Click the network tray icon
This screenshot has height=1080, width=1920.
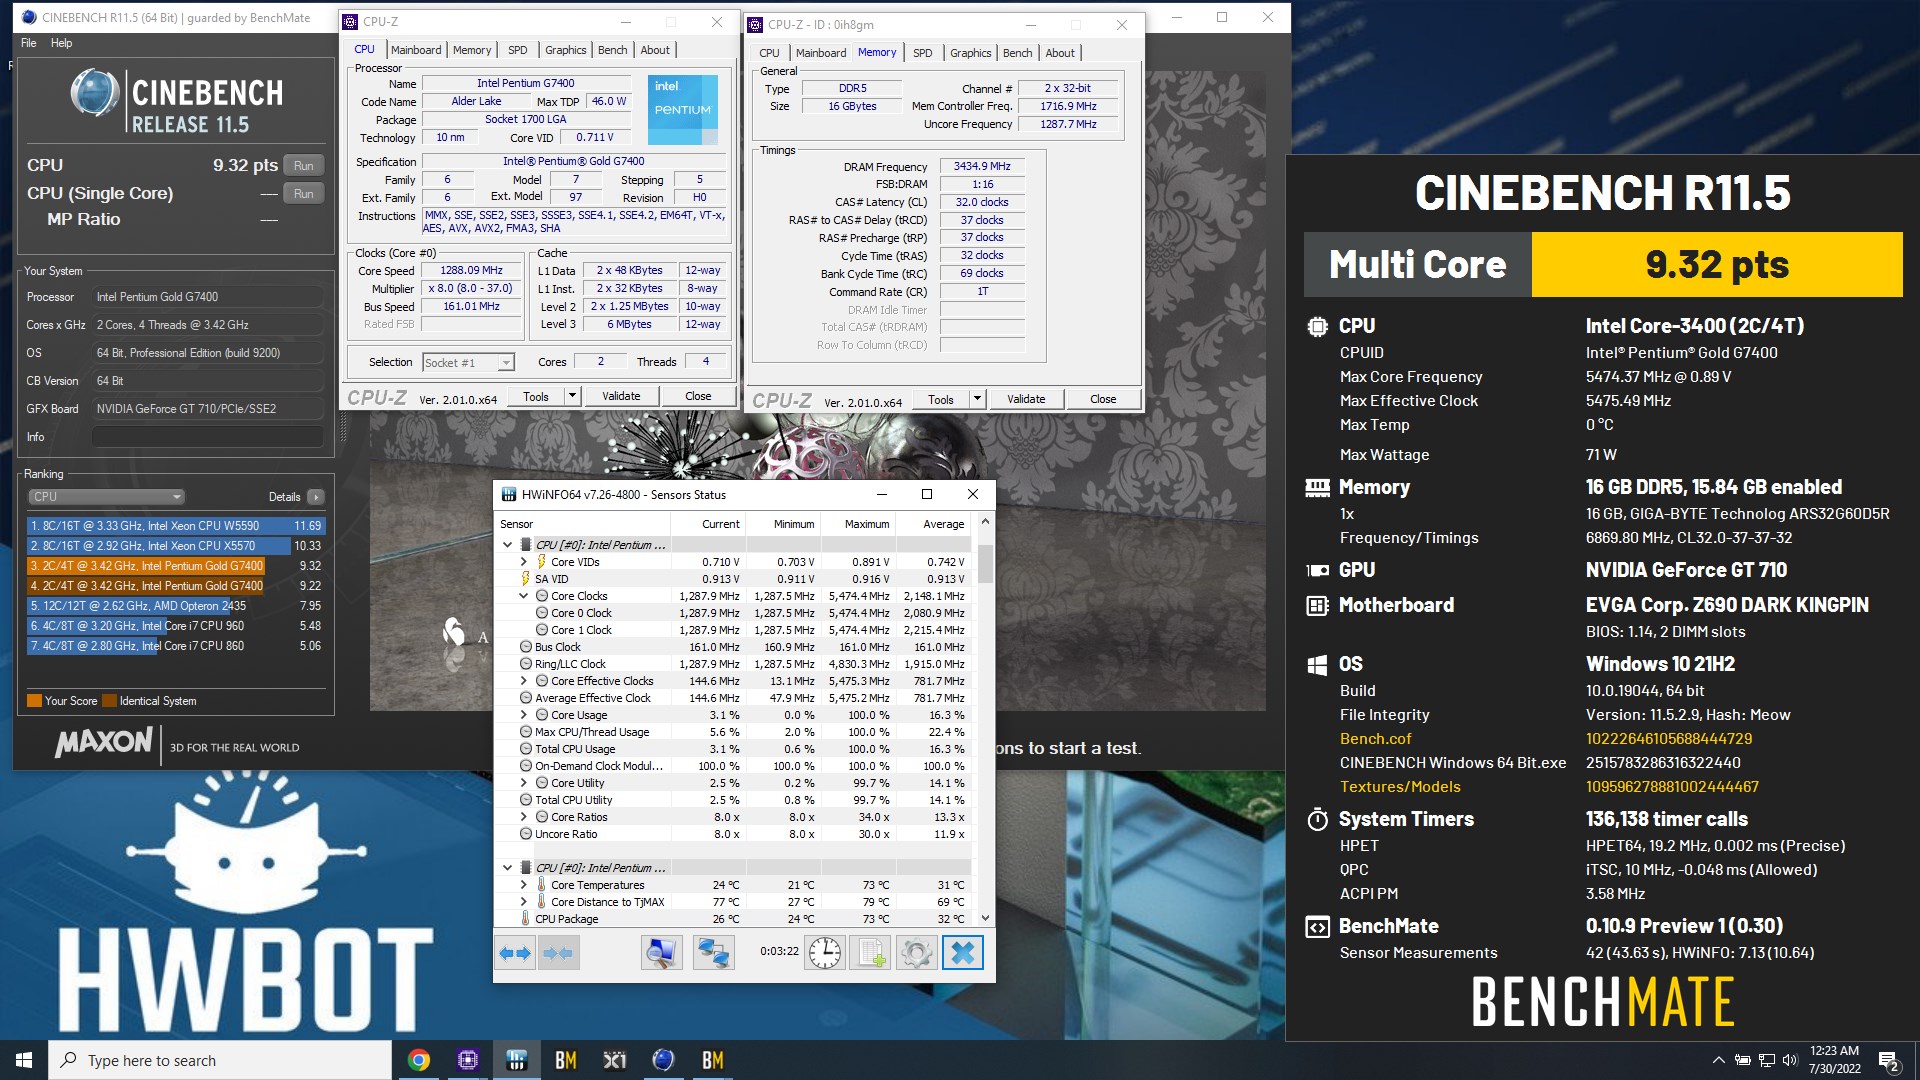[x=1766, y=1060]
